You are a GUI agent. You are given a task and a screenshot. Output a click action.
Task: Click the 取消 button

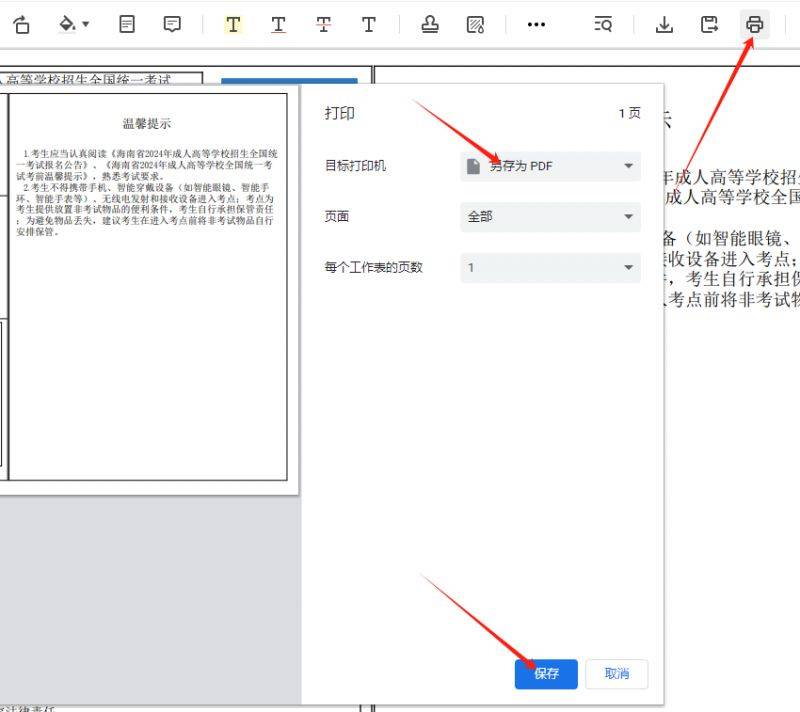[617, 674]
